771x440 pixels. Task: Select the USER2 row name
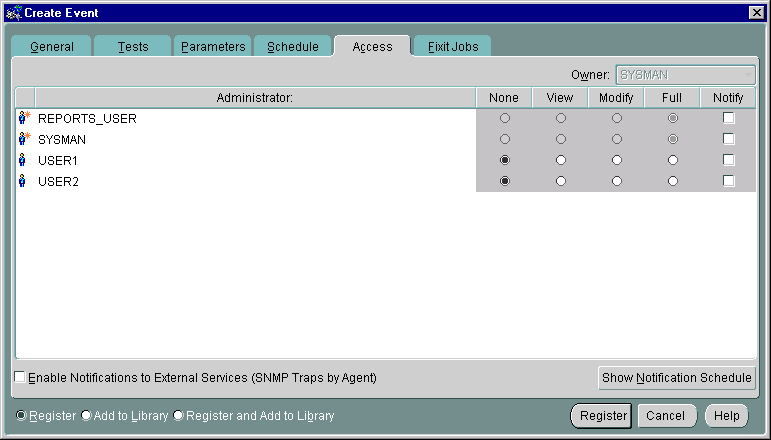[x=58, y=182]
